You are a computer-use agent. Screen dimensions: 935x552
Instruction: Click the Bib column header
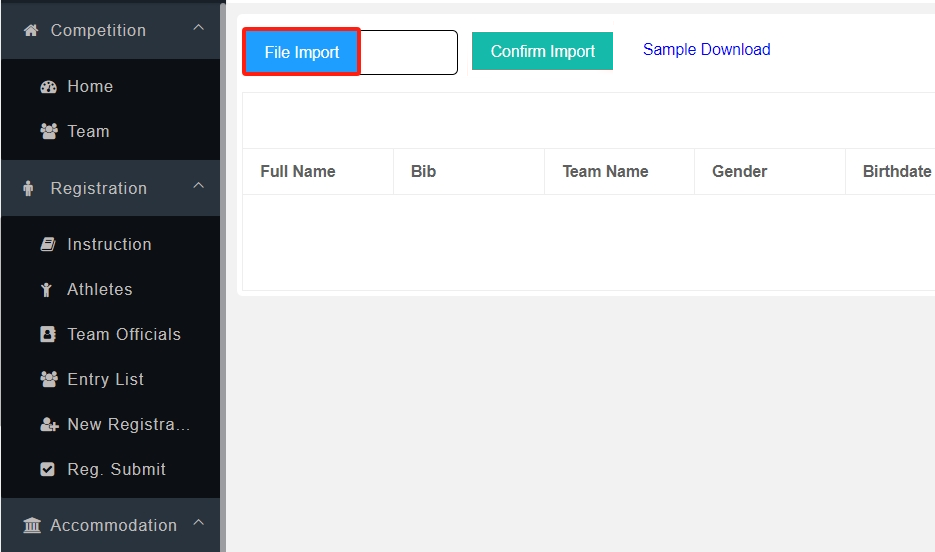pyautogui.click(x=423, y=171)
